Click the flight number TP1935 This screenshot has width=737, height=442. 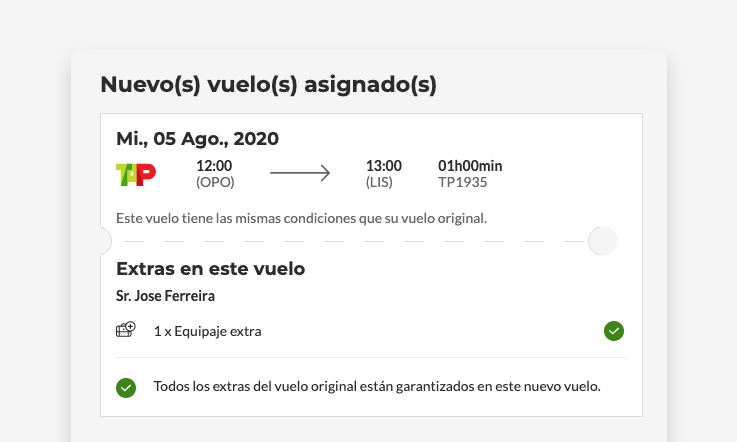pos(463,182)
